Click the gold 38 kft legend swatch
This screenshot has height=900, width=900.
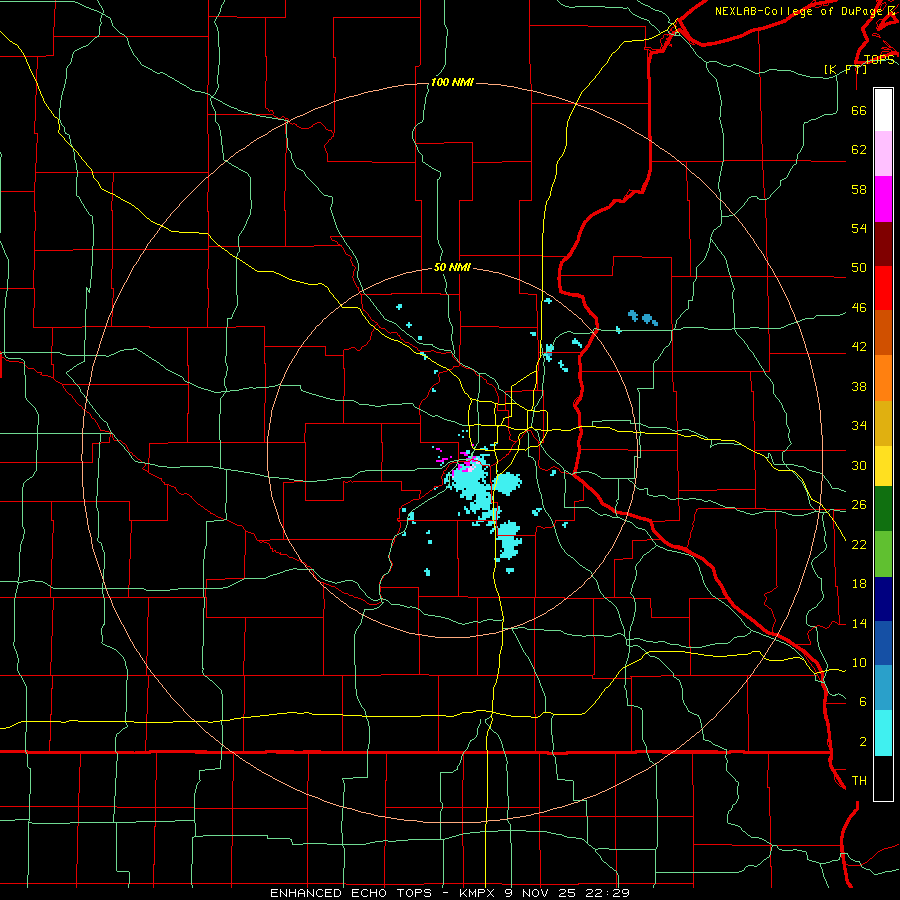(883, 422)
